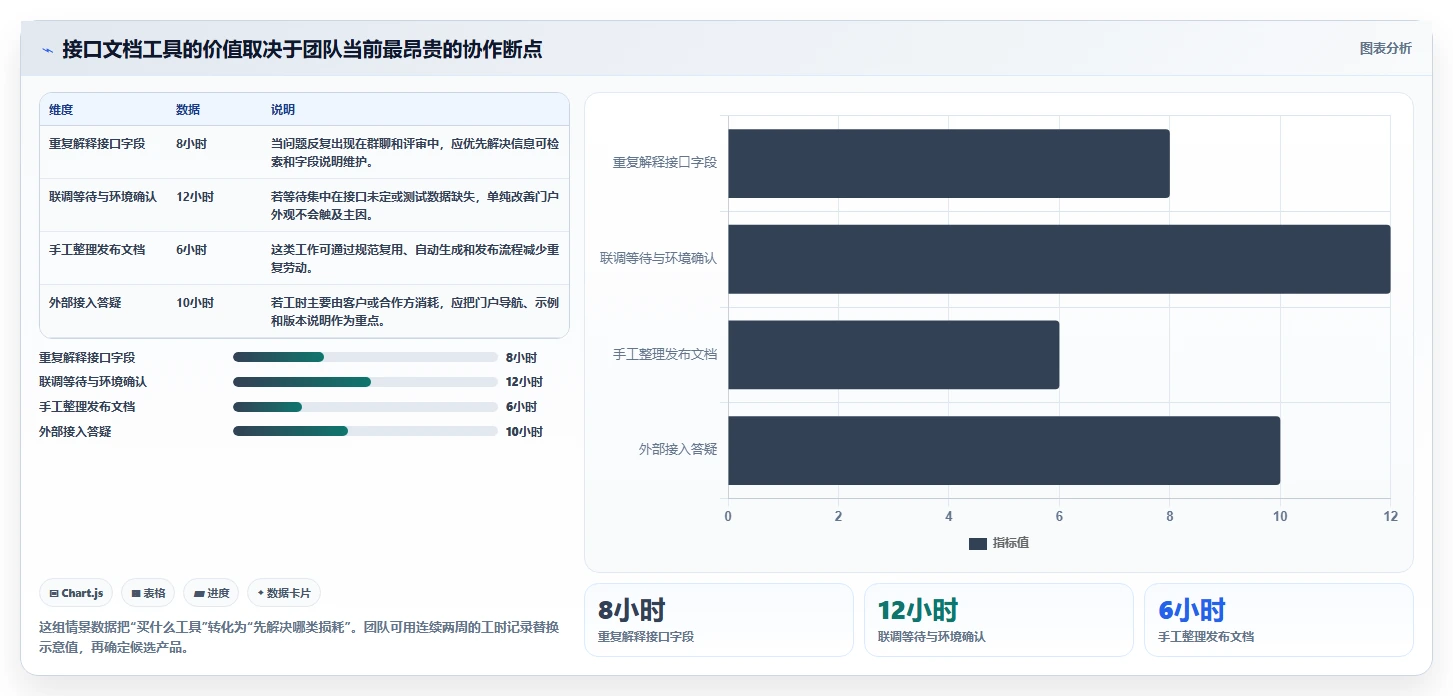Click the 外部接入答疑 progress label
Screen dimensions: 1453x696
75,432
